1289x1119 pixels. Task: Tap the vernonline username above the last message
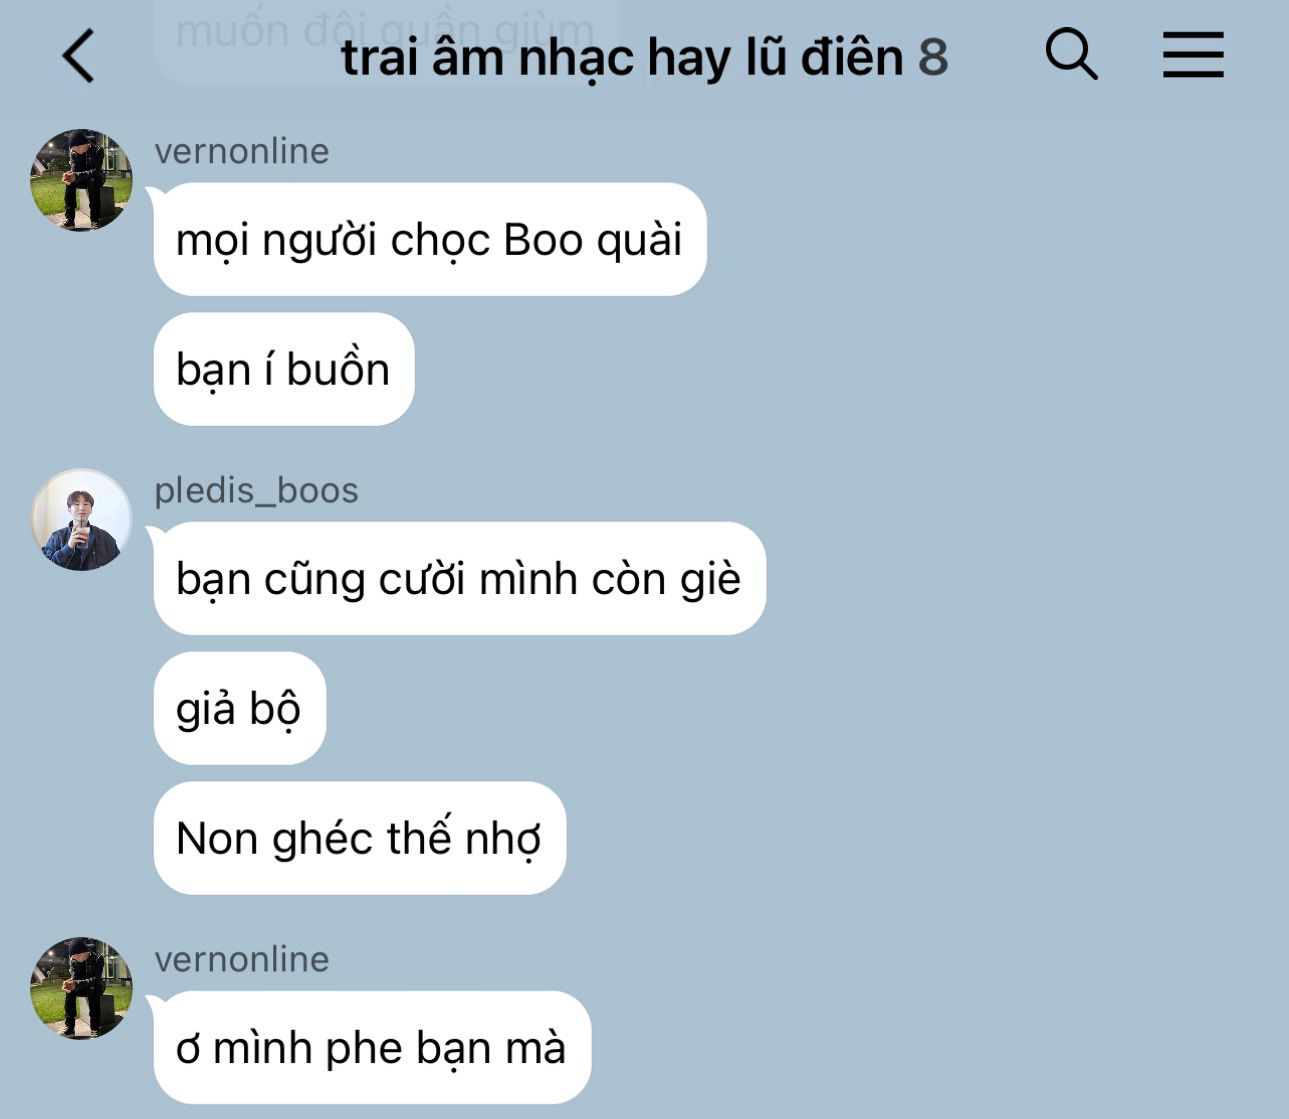(242, 959)
